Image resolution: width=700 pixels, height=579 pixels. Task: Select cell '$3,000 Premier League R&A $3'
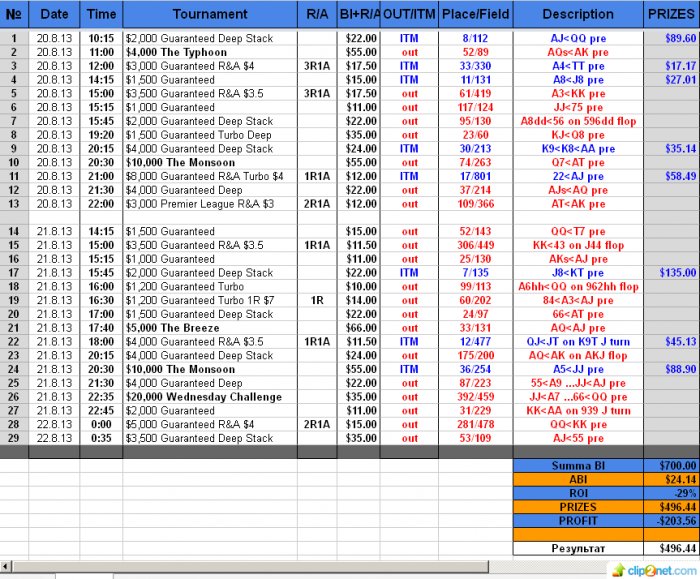tap(210, 204)
